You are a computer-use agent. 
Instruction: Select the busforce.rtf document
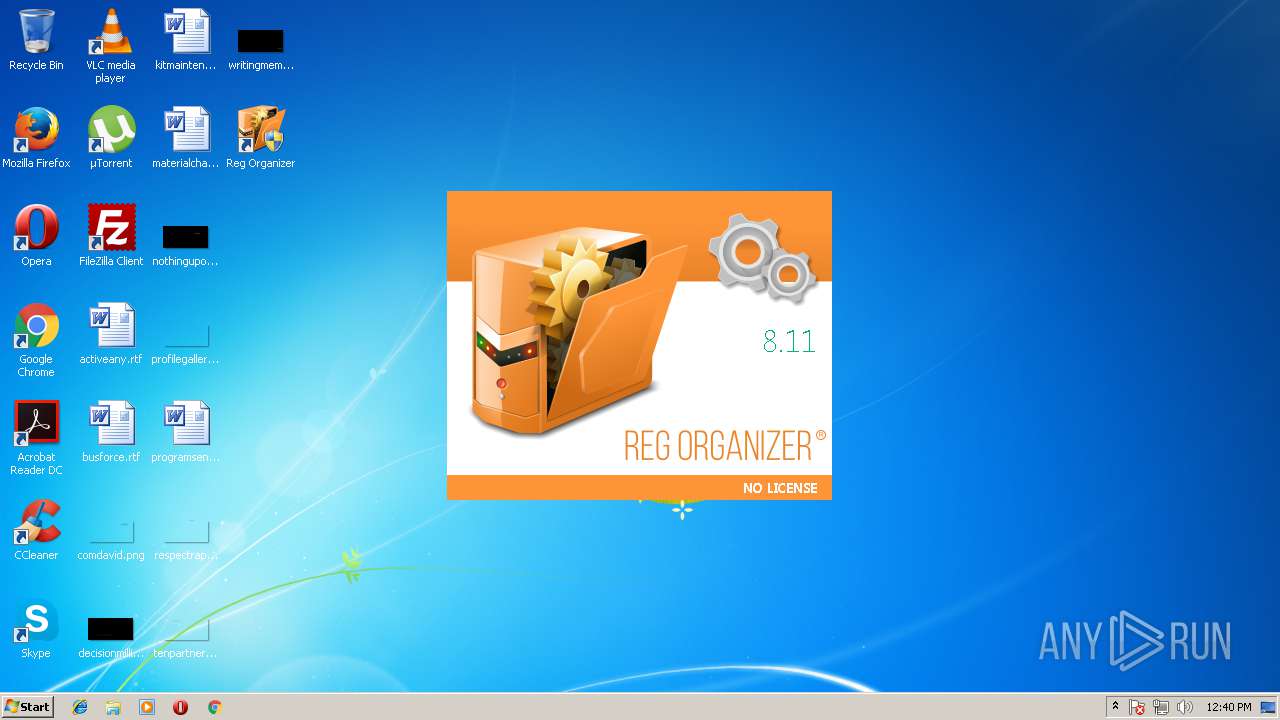pos(110,432)
